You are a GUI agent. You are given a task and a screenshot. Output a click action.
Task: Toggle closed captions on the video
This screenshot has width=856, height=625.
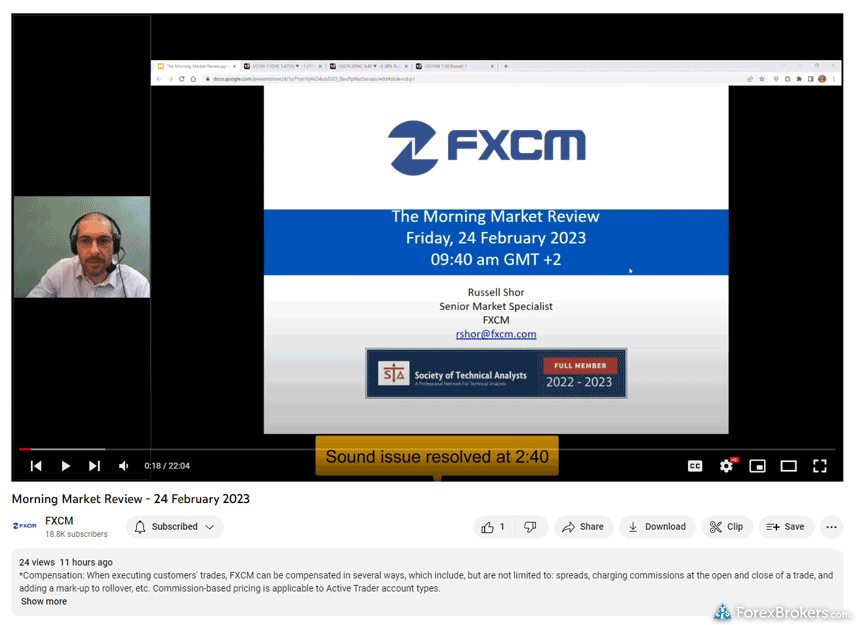tap(695, 466)
